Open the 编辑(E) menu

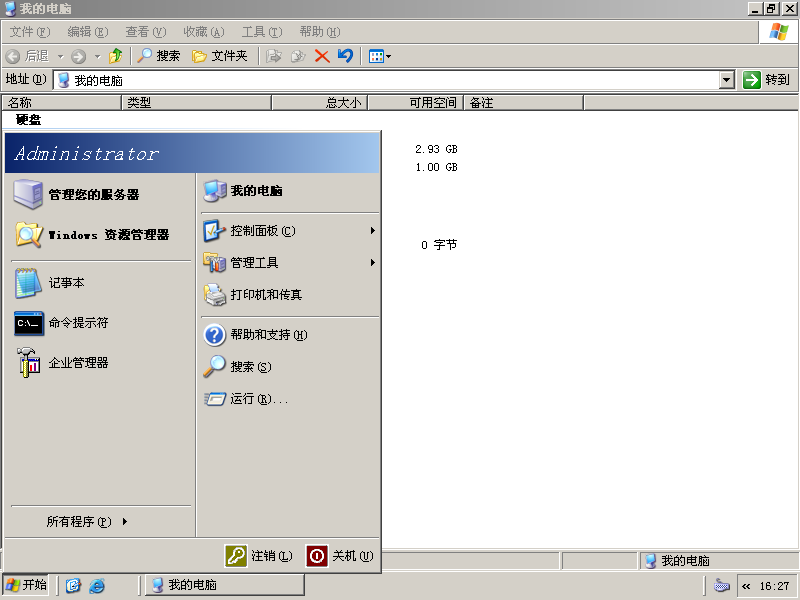[88, 32]
